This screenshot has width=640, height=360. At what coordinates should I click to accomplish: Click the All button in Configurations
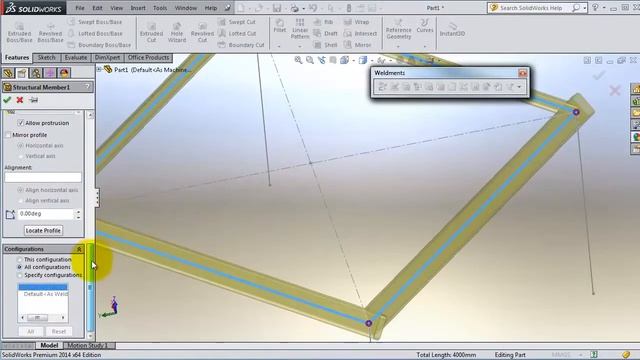31,331
